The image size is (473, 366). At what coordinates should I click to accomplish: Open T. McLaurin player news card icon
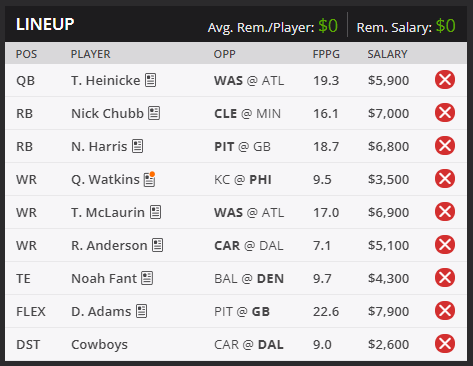tap(155, 212)
